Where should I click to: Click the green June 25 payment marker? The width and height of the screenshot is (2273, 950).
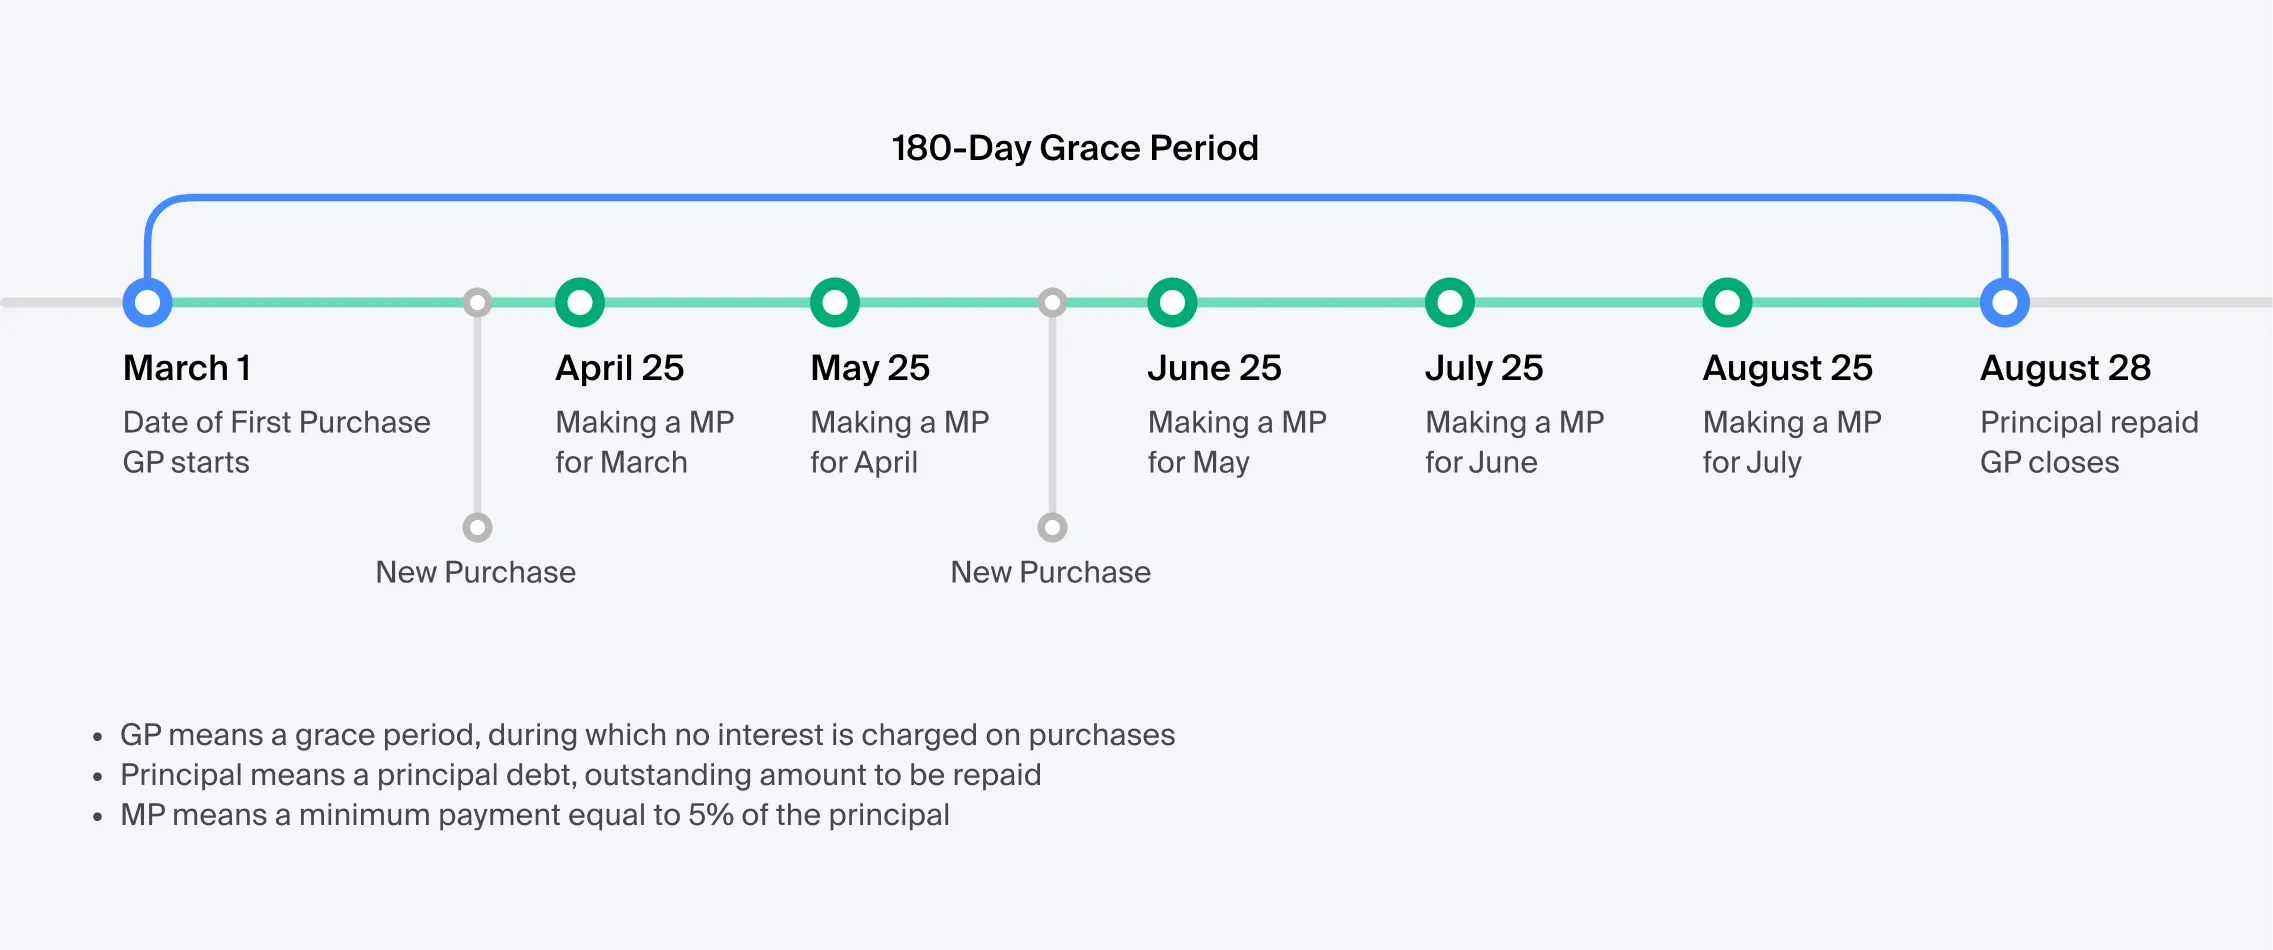click(x=1172, y=302)
